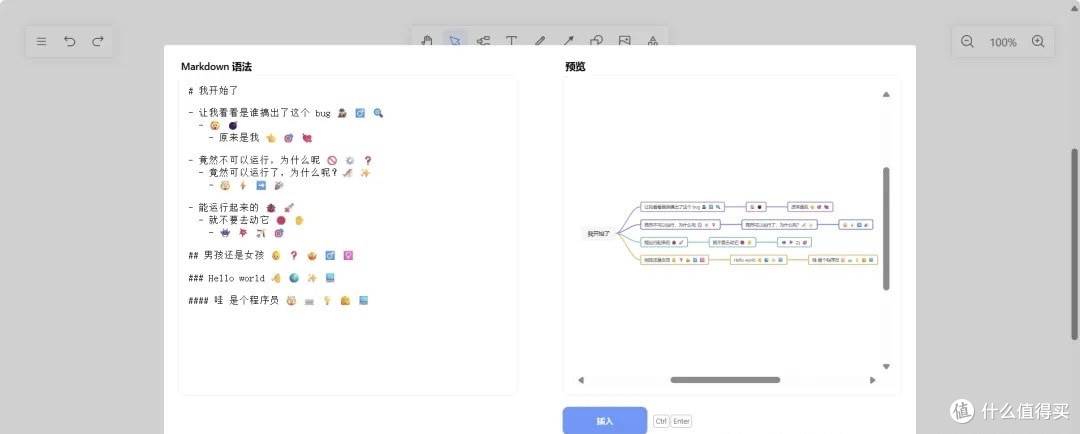1080x434 pixels.
Task: Click the Ctrl key hint
Action: 661,421
